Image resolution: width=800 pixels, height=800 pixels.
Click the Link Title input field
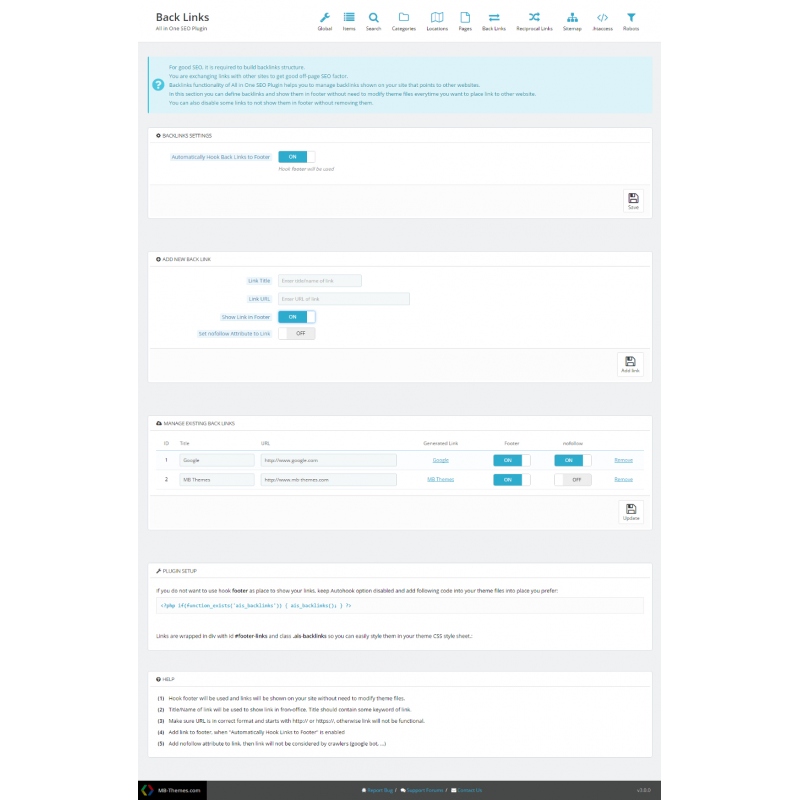[x=319, y=281]
